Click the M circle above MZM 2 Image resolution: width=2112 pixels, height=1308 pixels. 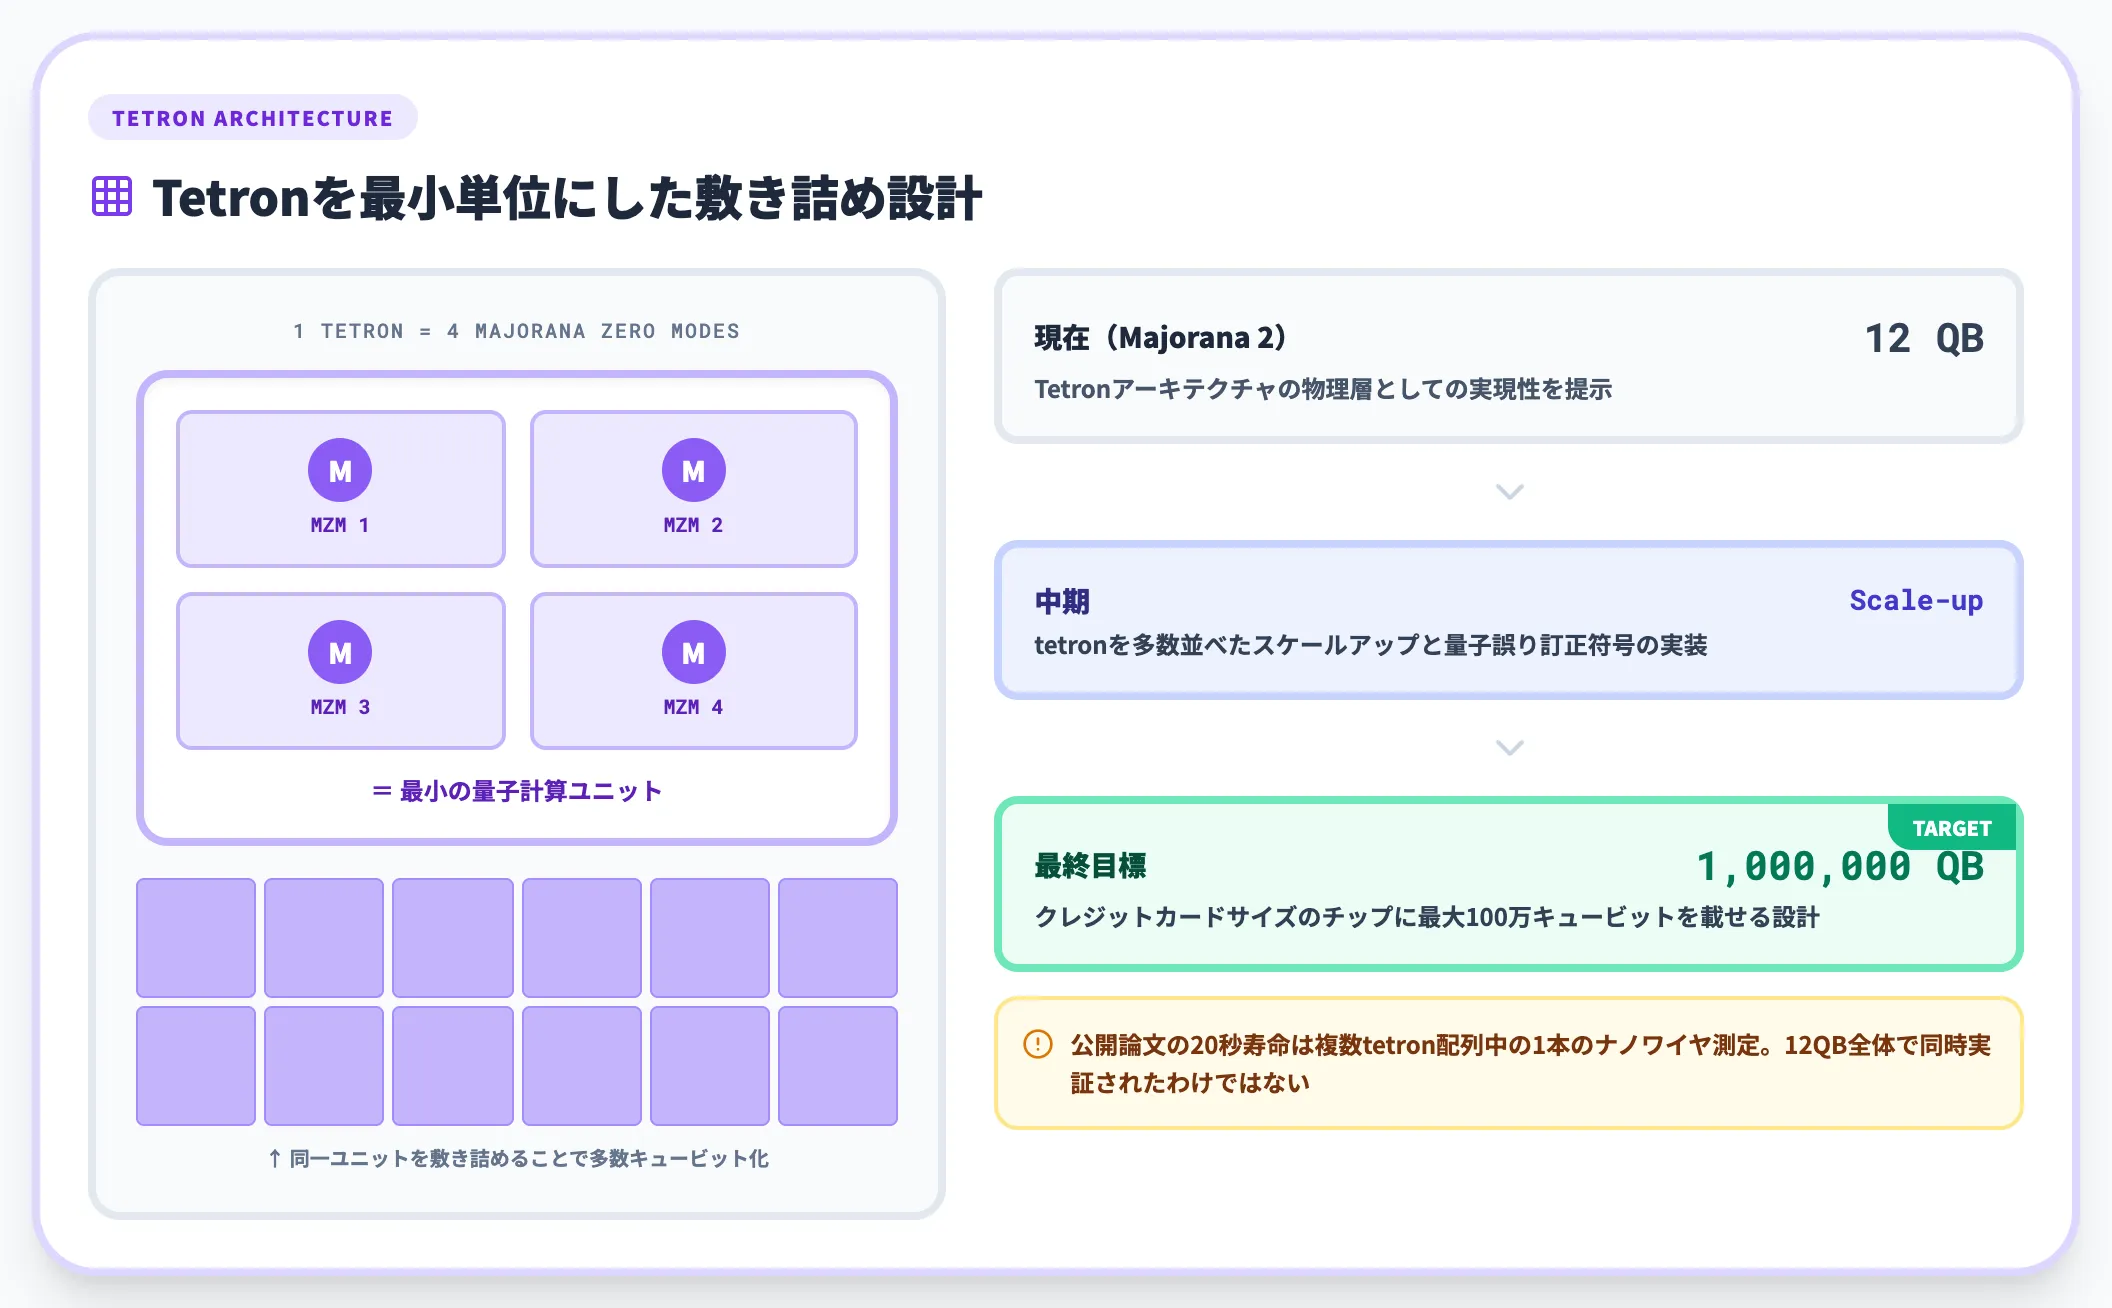(x=694, y=470)
